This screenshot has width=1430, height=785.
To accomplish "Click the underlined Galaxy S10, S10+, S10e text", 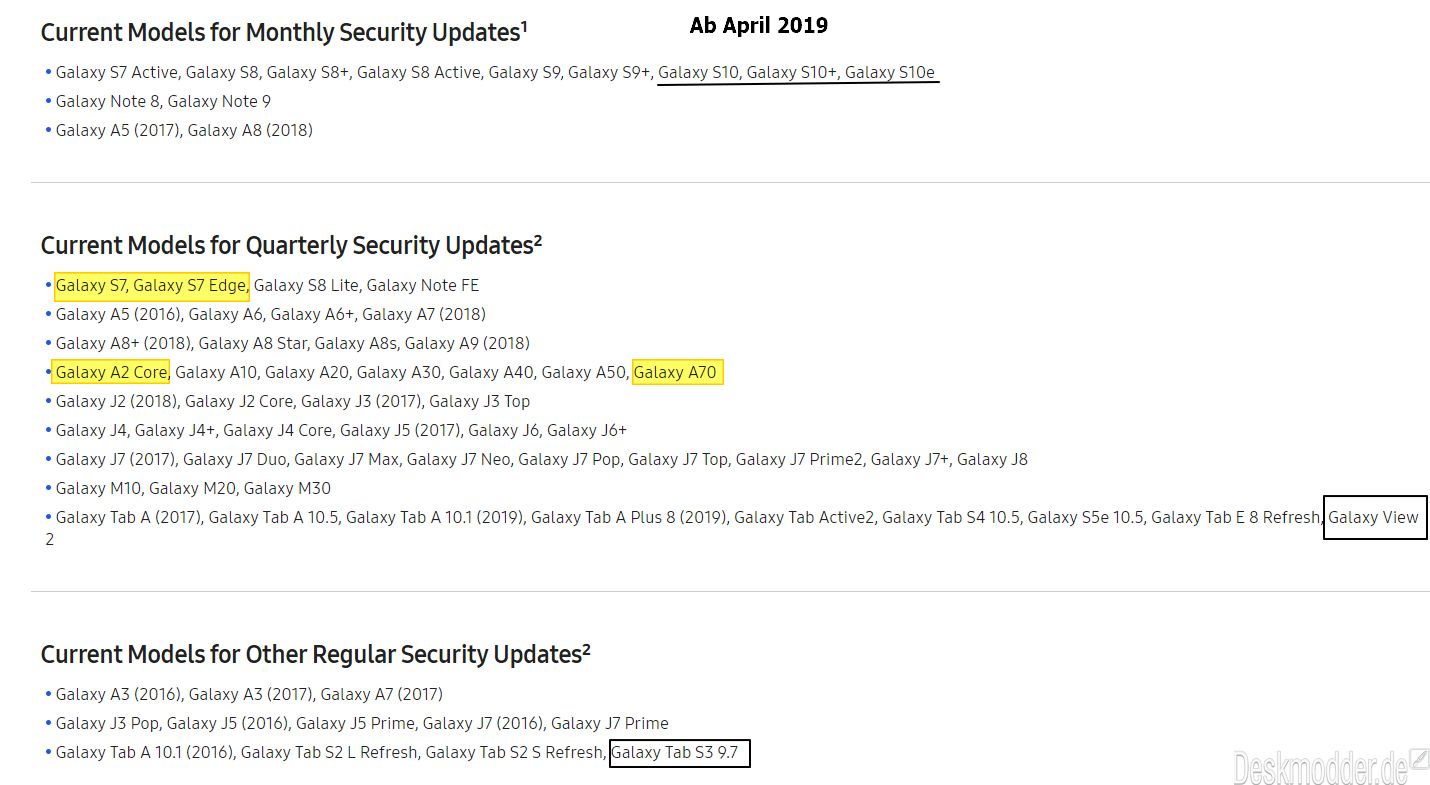I will [797, 72].
